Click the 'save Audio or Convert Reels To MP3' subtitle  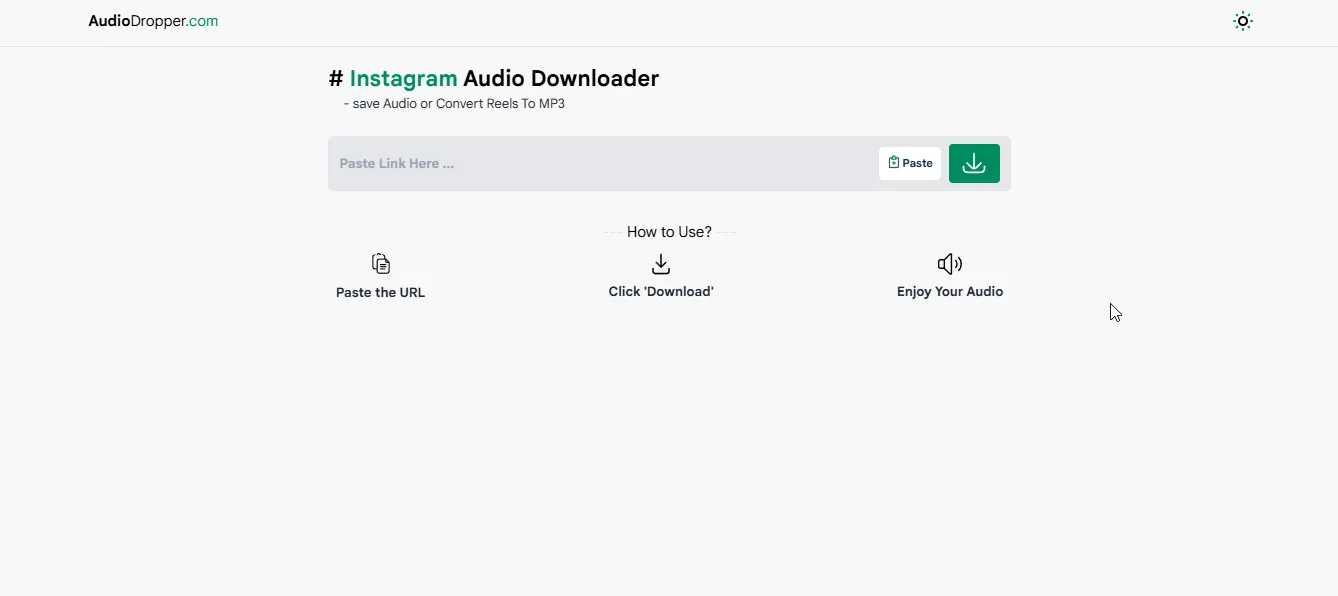(454, 104)
